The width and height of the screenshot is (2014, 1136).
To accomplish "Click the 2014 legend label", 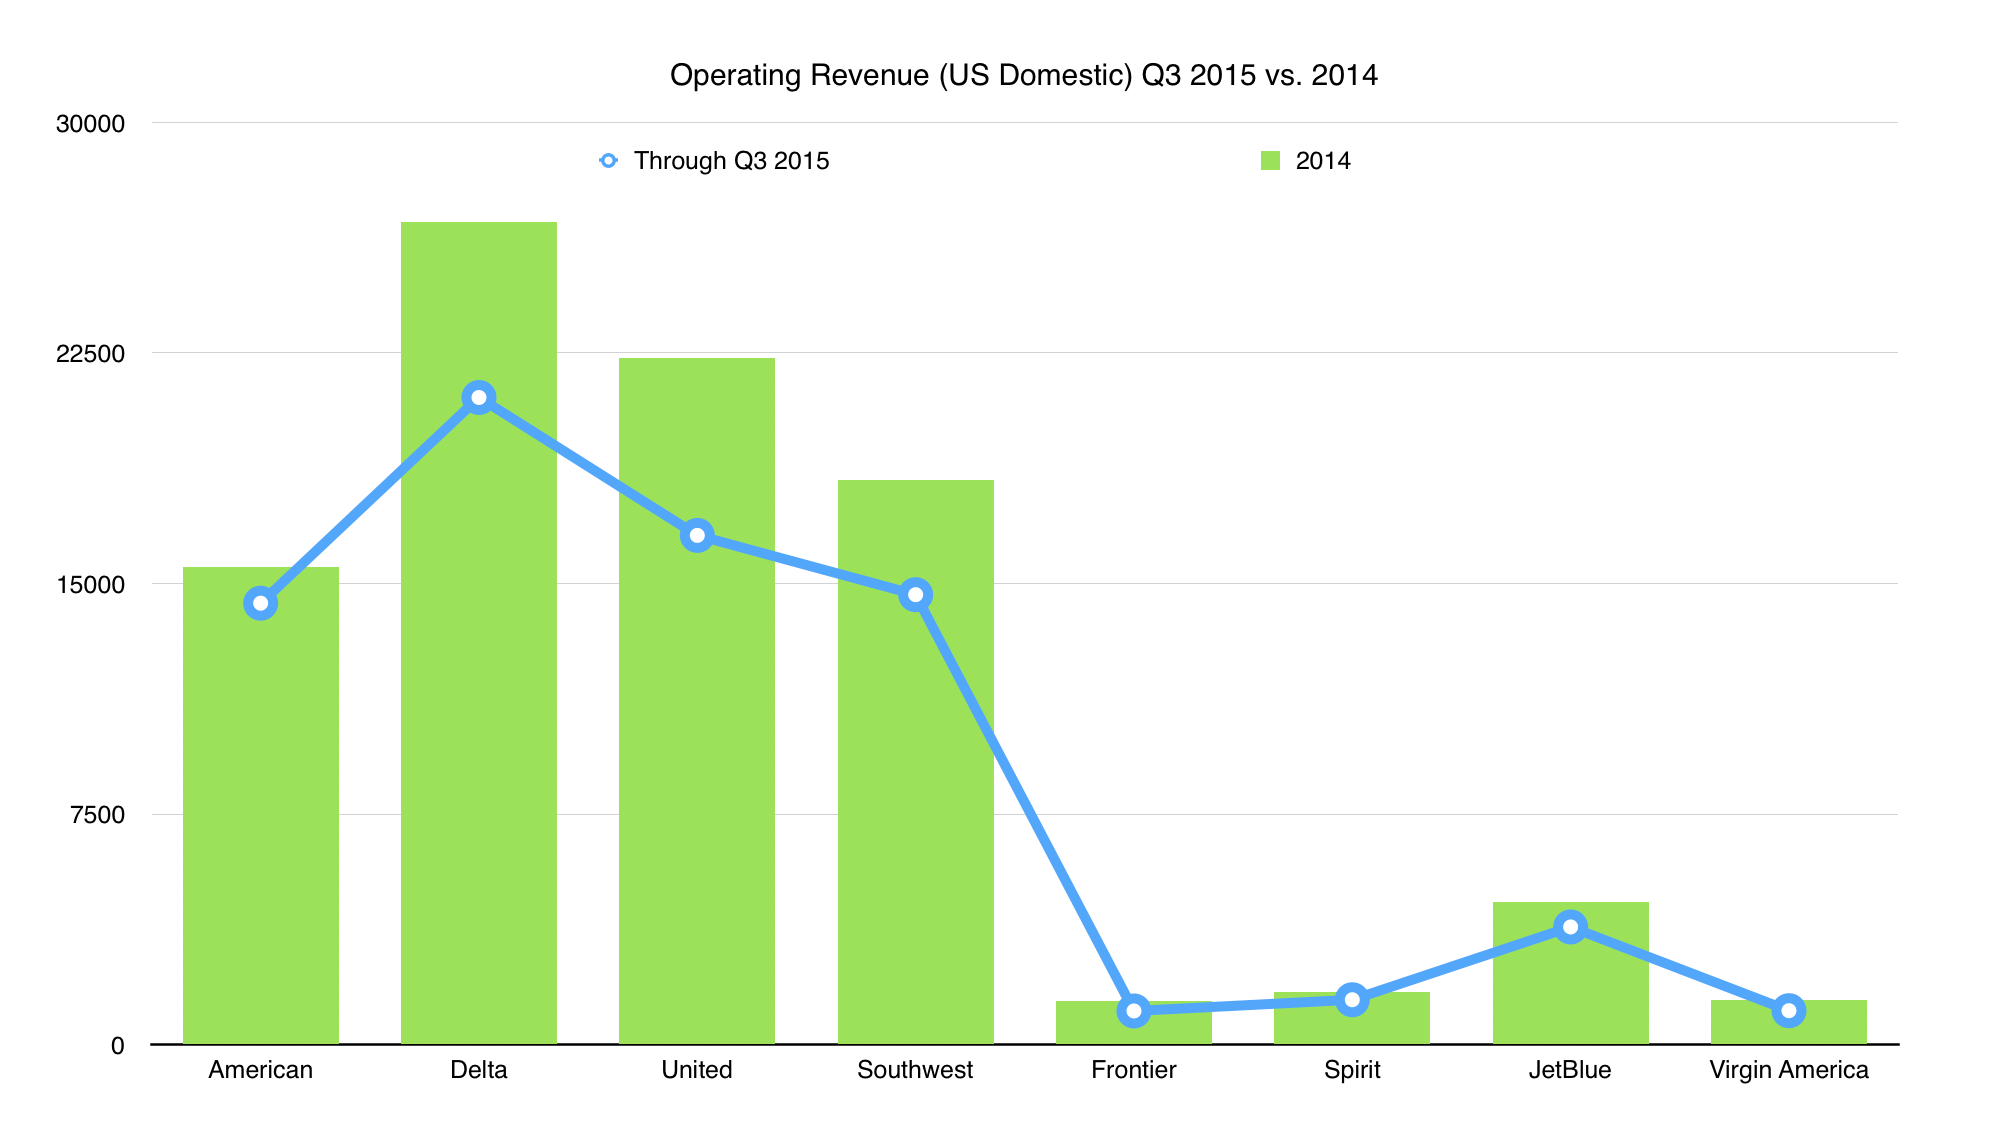I will tap(1323, 161).
